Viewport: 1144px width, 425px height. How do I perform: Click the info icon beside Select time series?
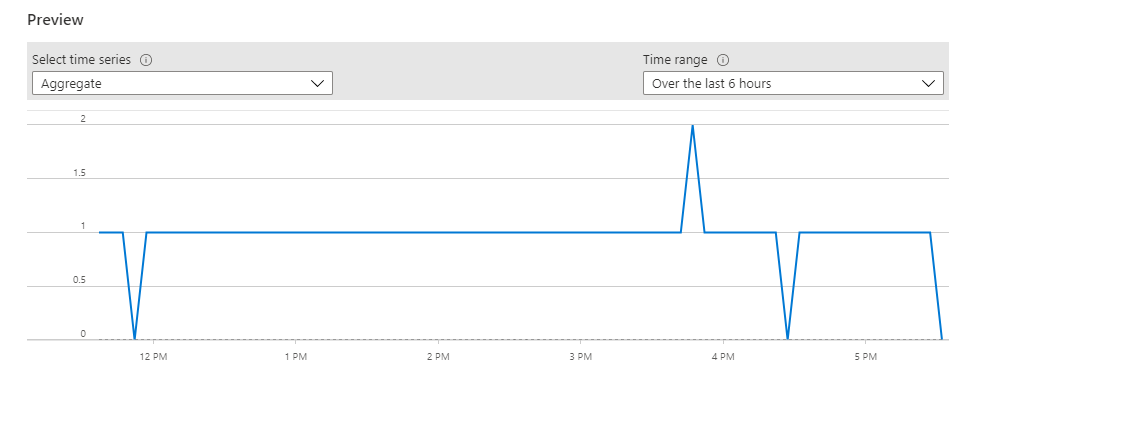(x=146, y=60)
